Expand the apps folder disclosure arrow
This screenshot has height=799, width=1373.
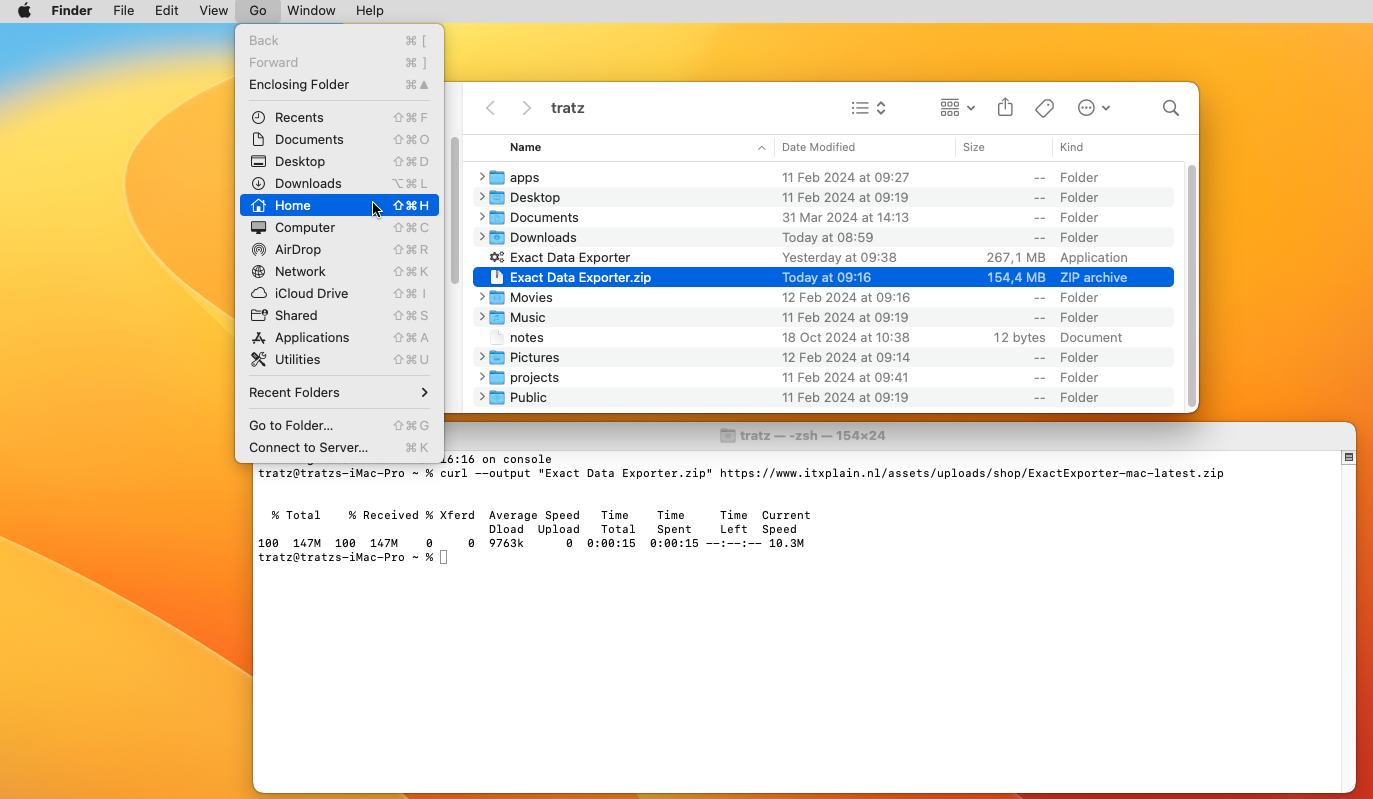pos(482,177)
